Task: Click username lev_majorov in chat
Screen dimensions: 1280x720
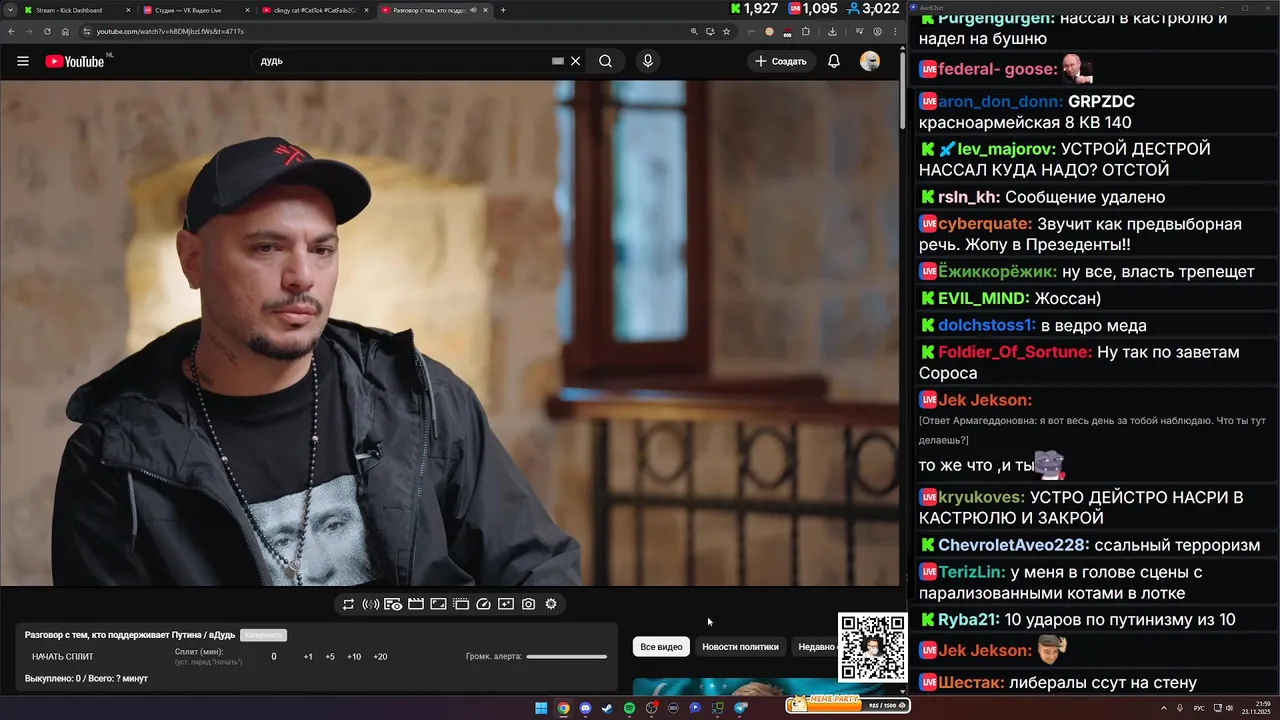Action: coord(1007,149)
